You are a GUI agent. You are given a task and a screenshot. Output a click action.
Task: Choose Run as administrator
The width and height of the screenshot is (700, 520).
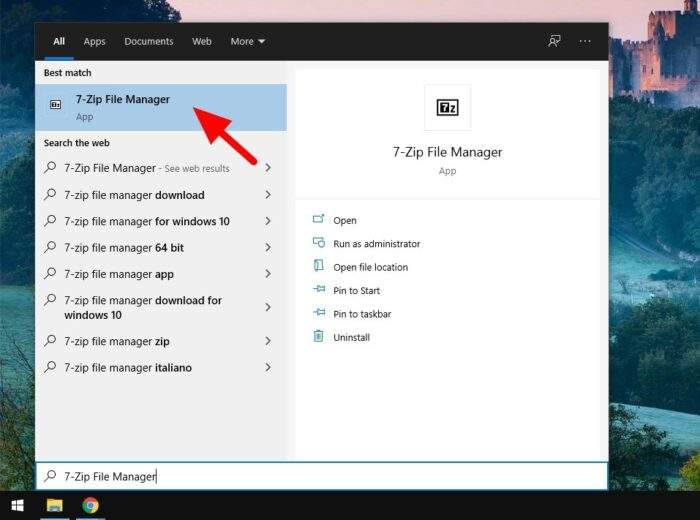[x=376, y=244]
